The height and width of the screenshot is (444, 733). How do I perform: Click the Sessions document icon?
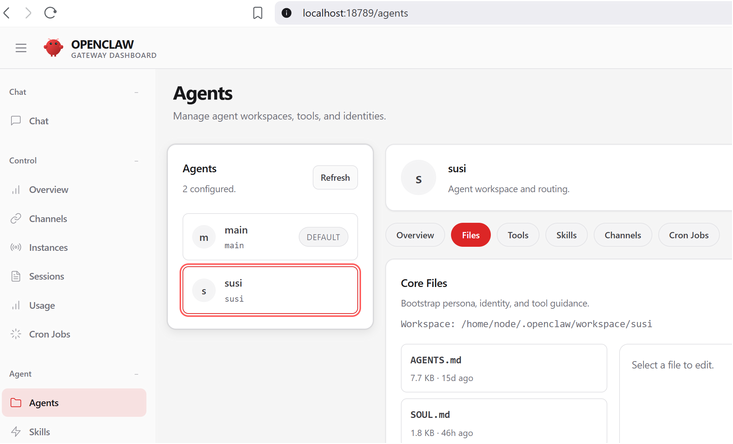coord(16,276)
